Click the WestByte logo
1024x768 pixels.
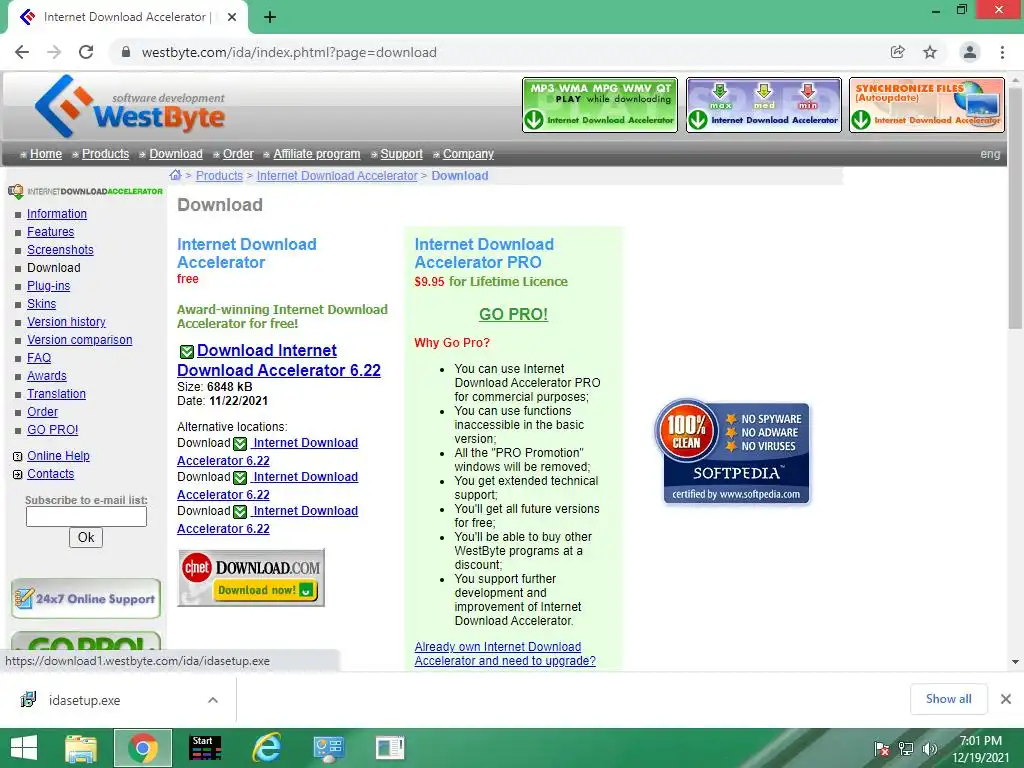(129, 106)
